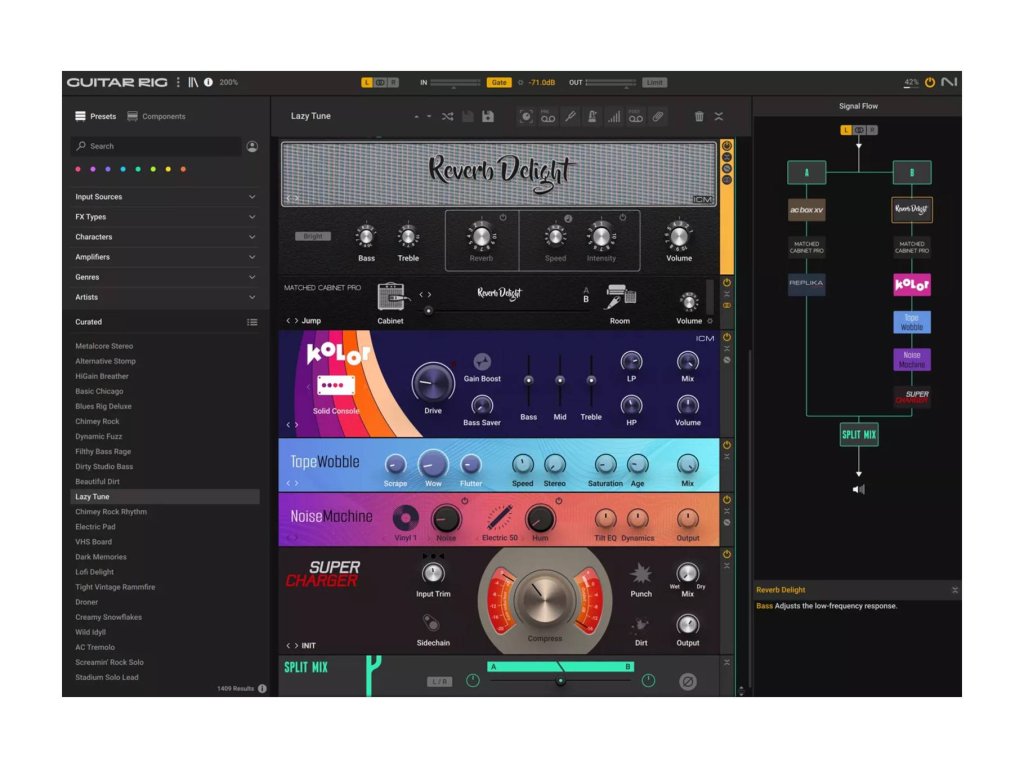
Task: Click the paperclip attach icon
Action: (x=658, y=116)
